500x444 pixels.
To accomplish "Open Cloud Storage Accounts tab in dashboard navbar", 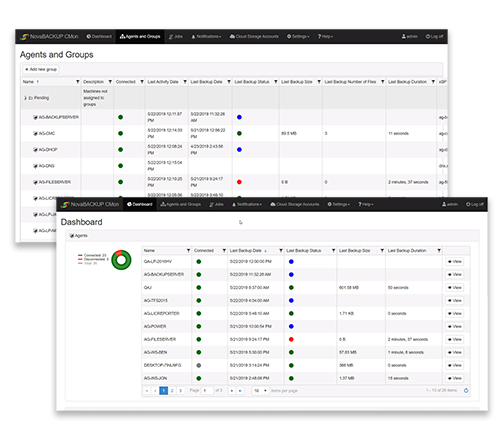I will (x=295, y=204).
